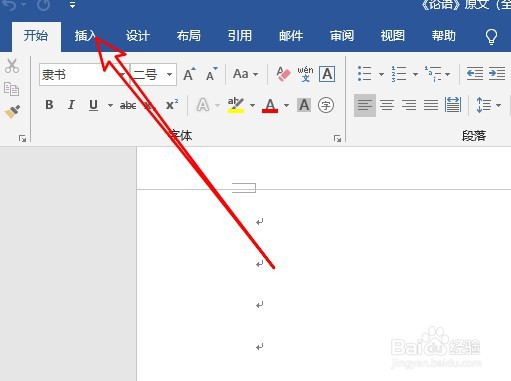
Task: Open the 帮助 (Help) tab
Action: (444, 35)
